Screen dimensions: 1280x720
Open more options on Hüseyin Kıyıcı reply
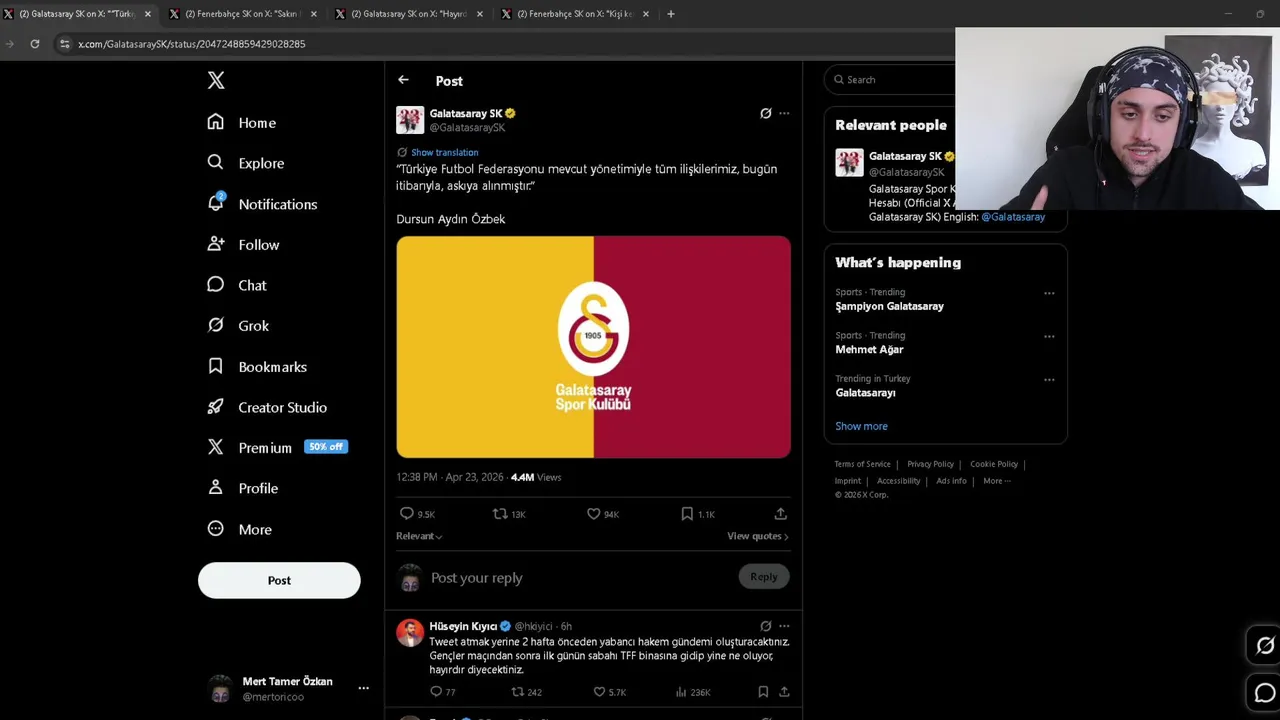coord(784,626)
